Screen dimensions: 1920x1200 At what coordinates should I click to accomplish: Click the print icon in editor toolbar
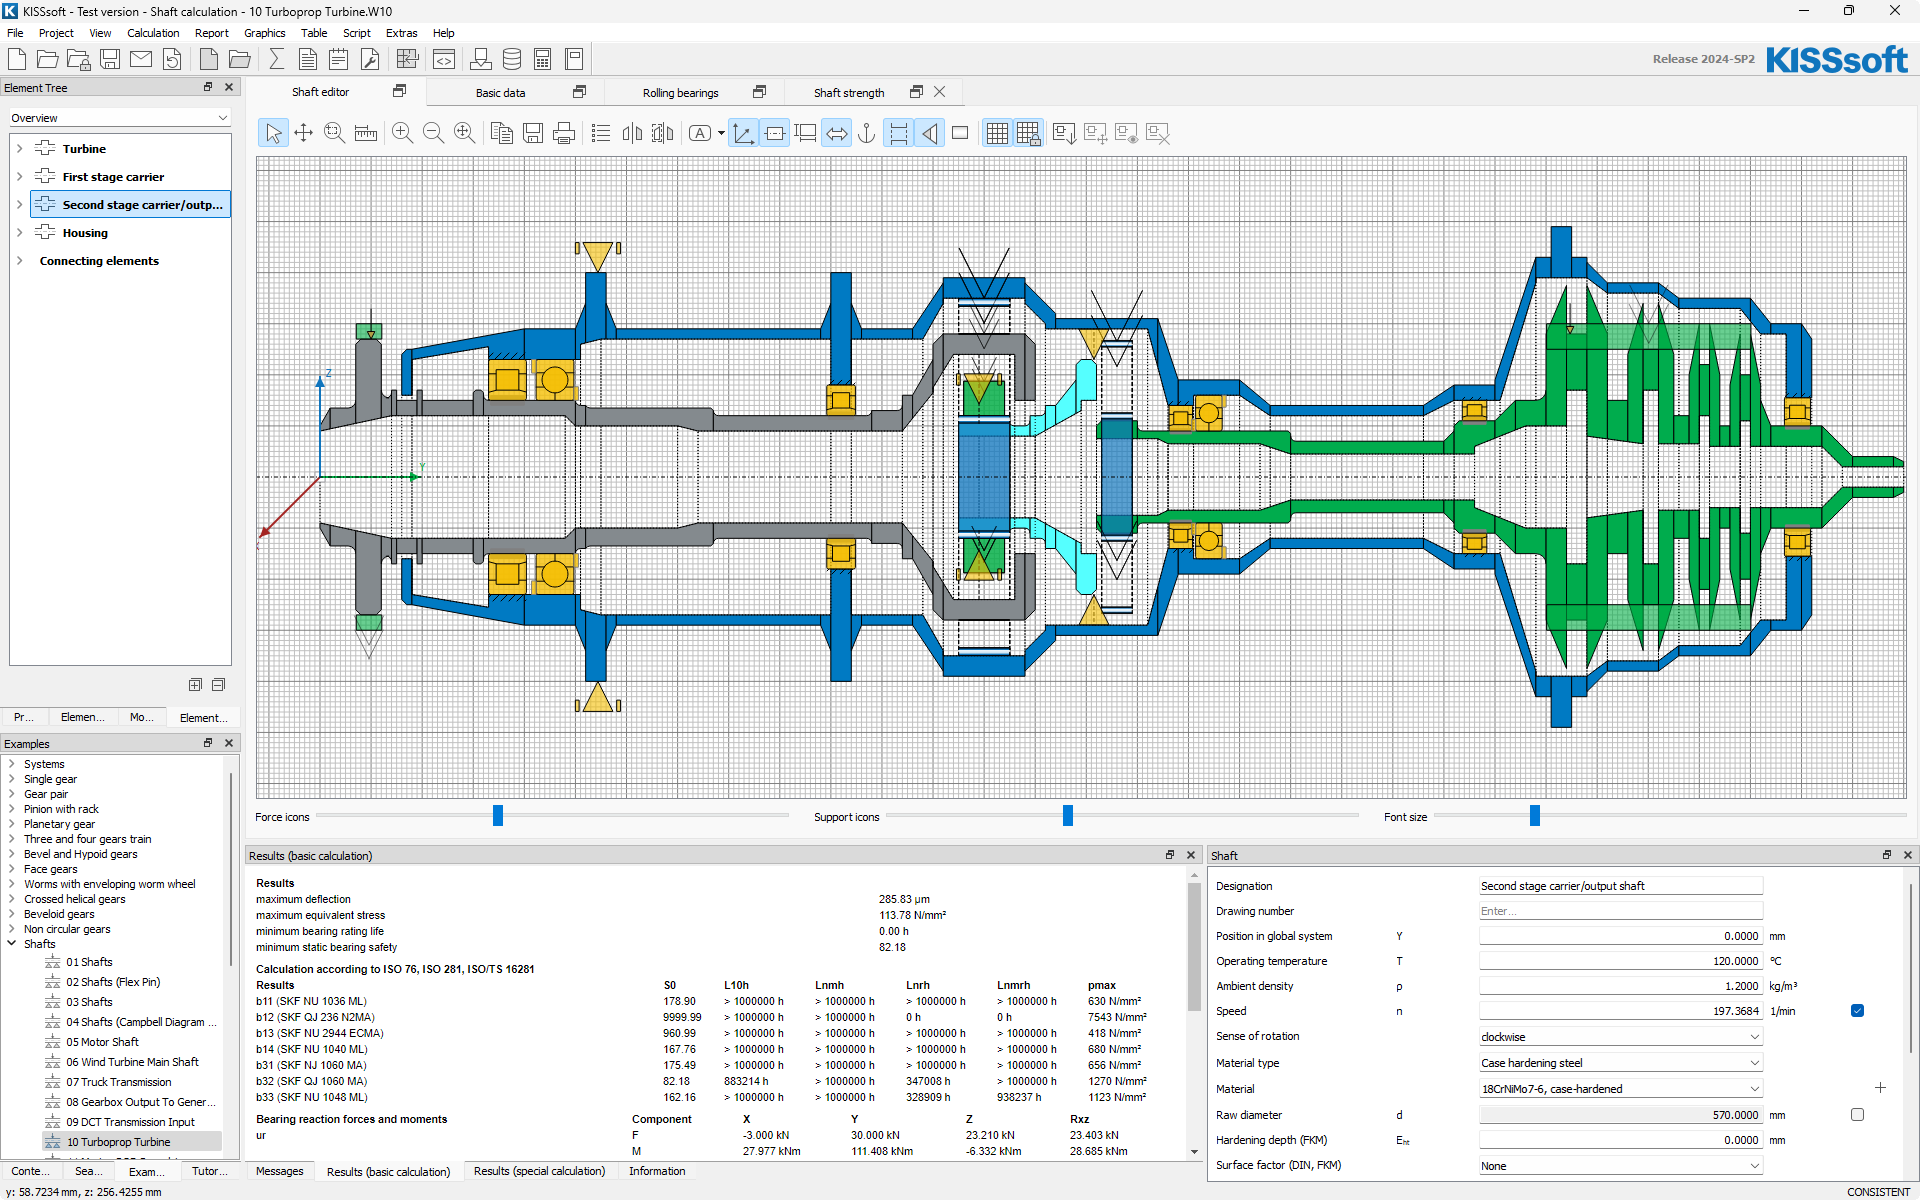564,133
